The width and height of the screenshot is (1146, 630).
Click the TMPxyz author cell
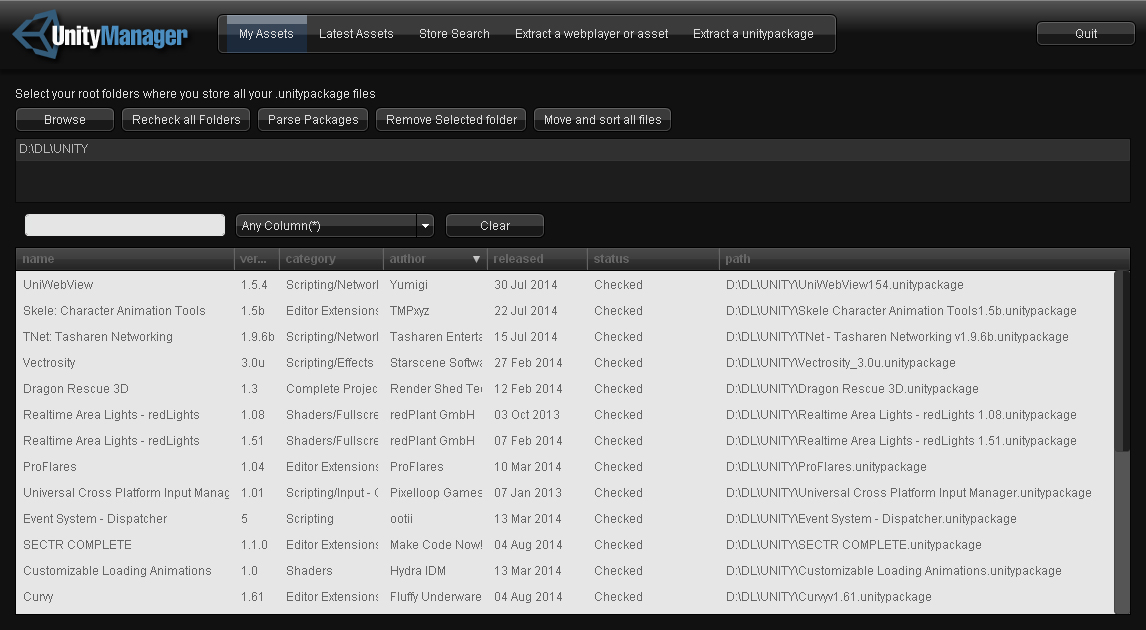point(409,311)
